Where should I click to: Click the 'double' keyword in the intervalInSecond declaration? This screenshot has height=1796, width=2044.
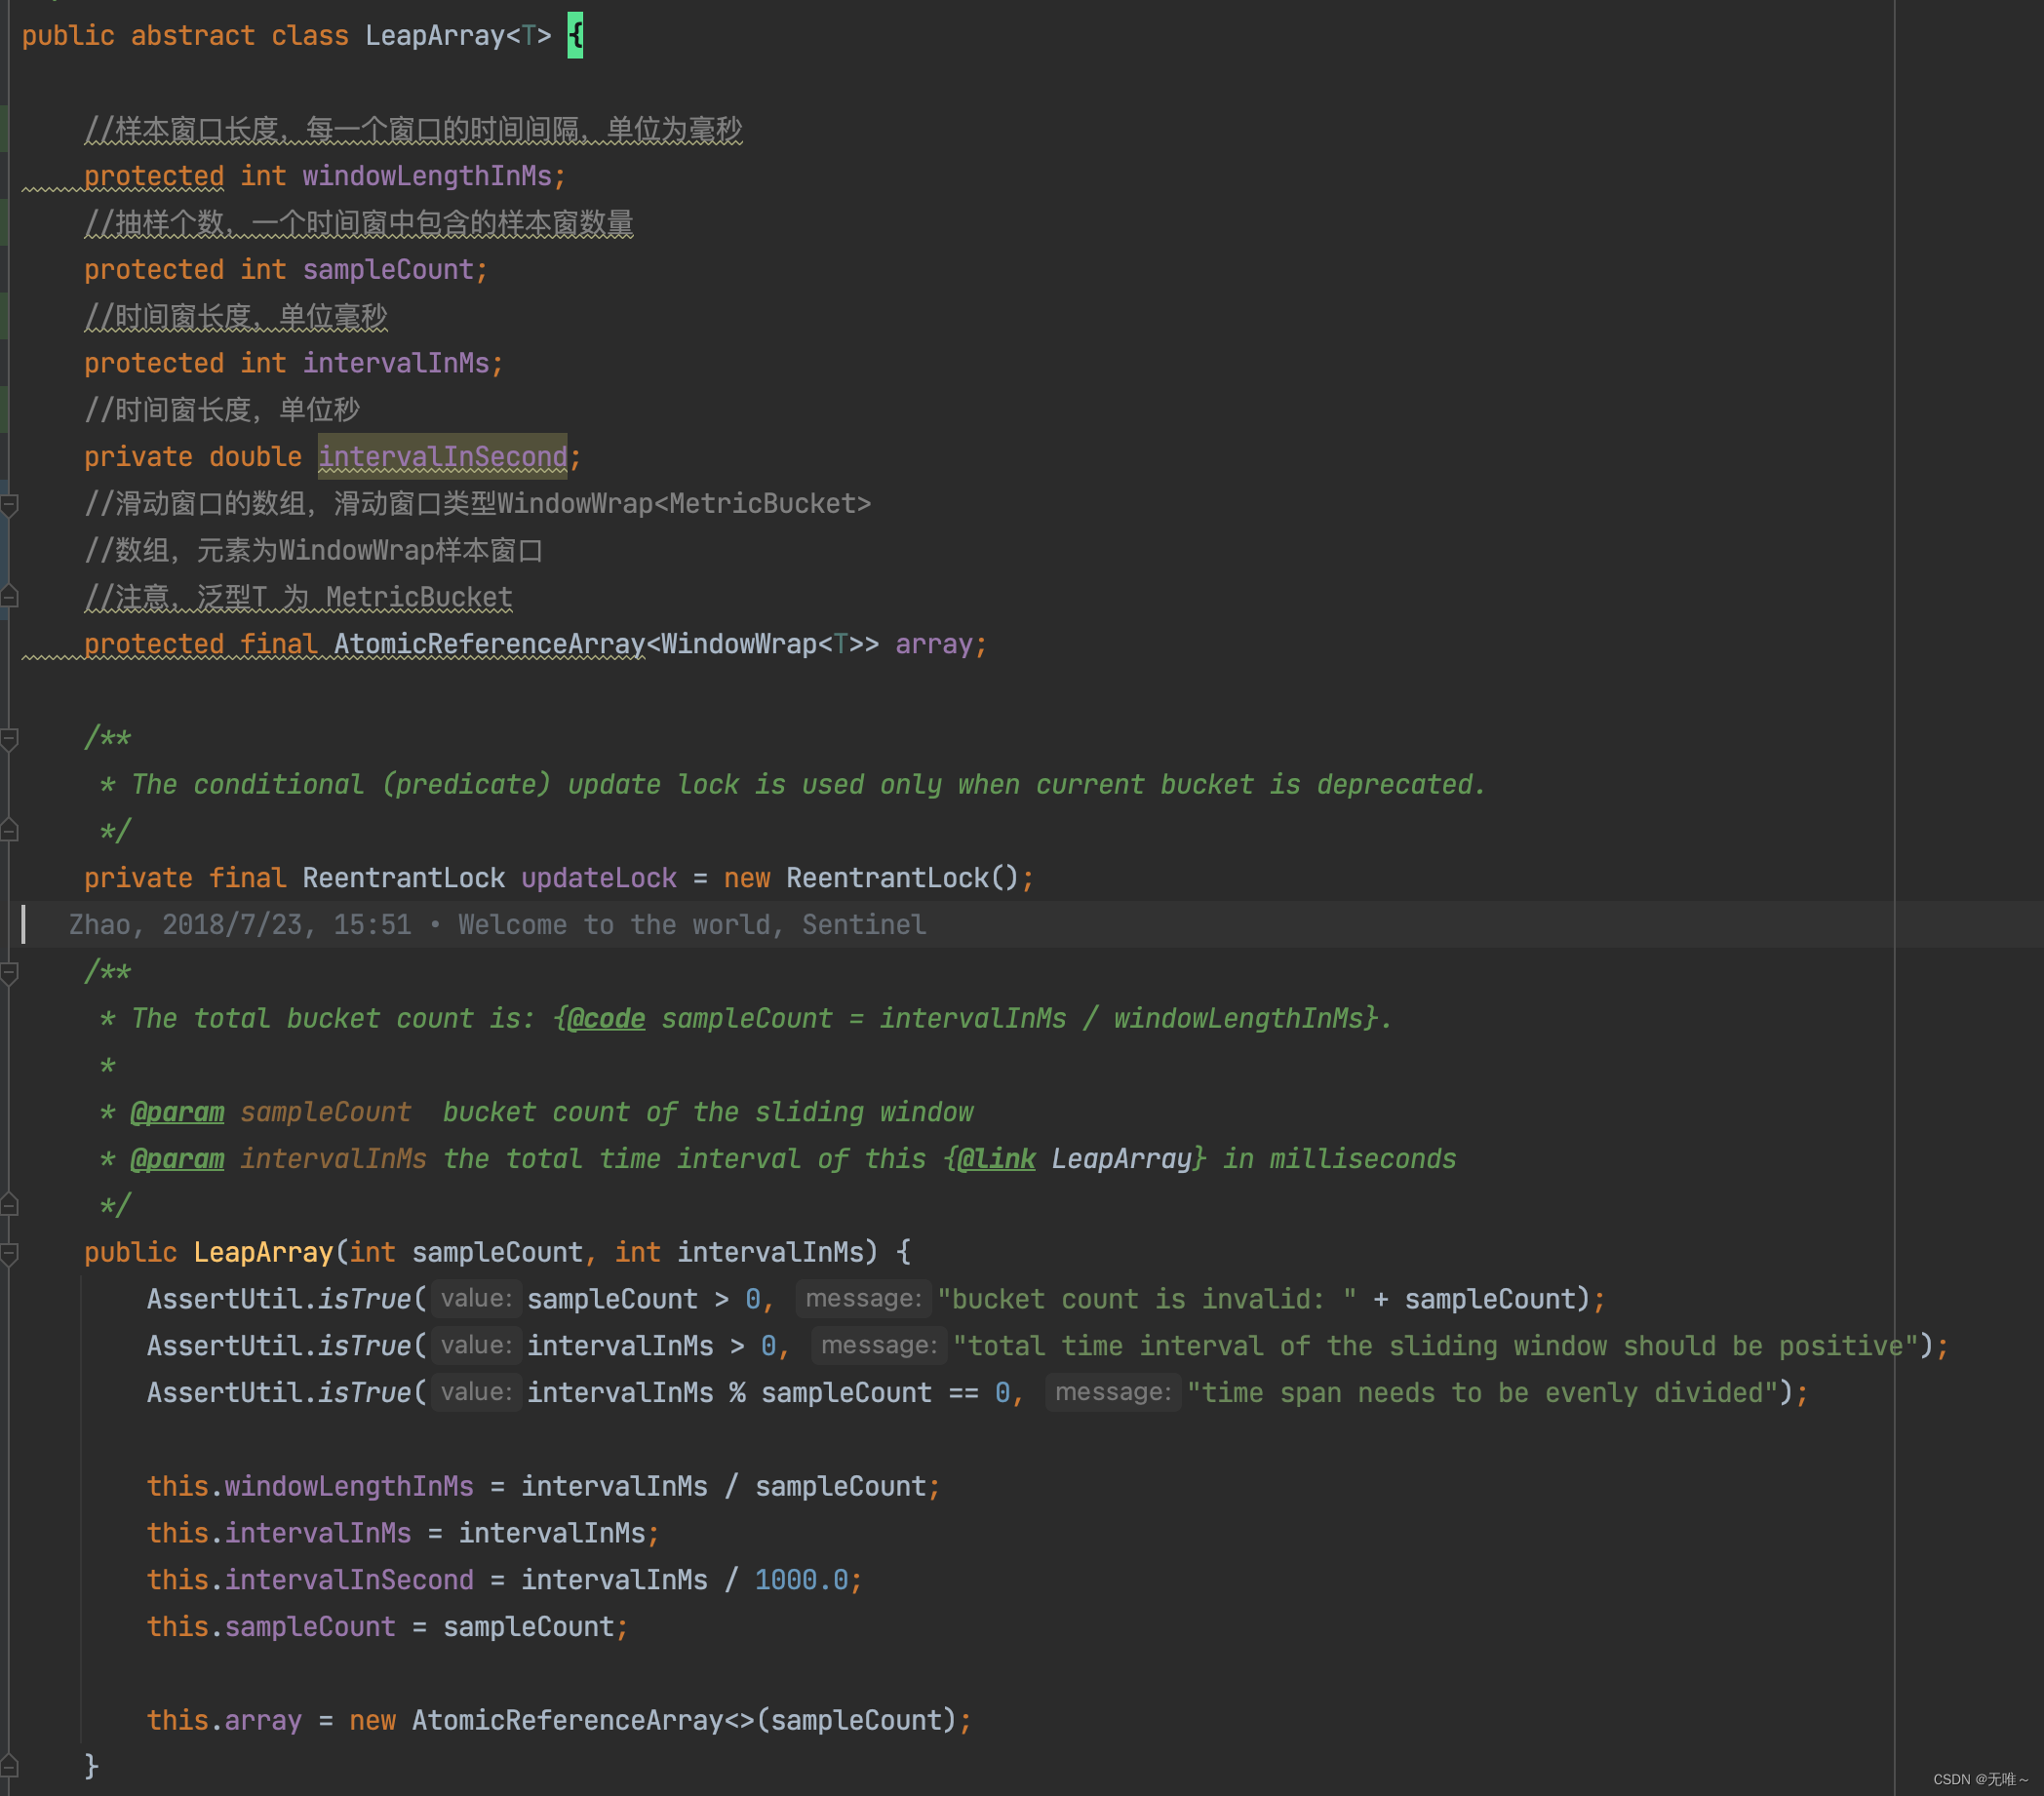pyautogui.click(x=255, y=456)
